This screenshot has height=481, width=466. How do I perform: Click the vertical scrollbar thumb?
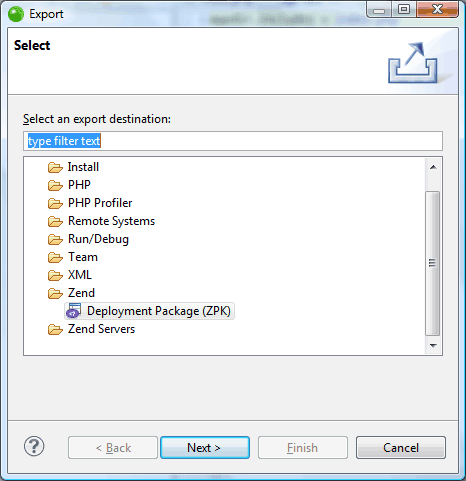click(433, 263)
